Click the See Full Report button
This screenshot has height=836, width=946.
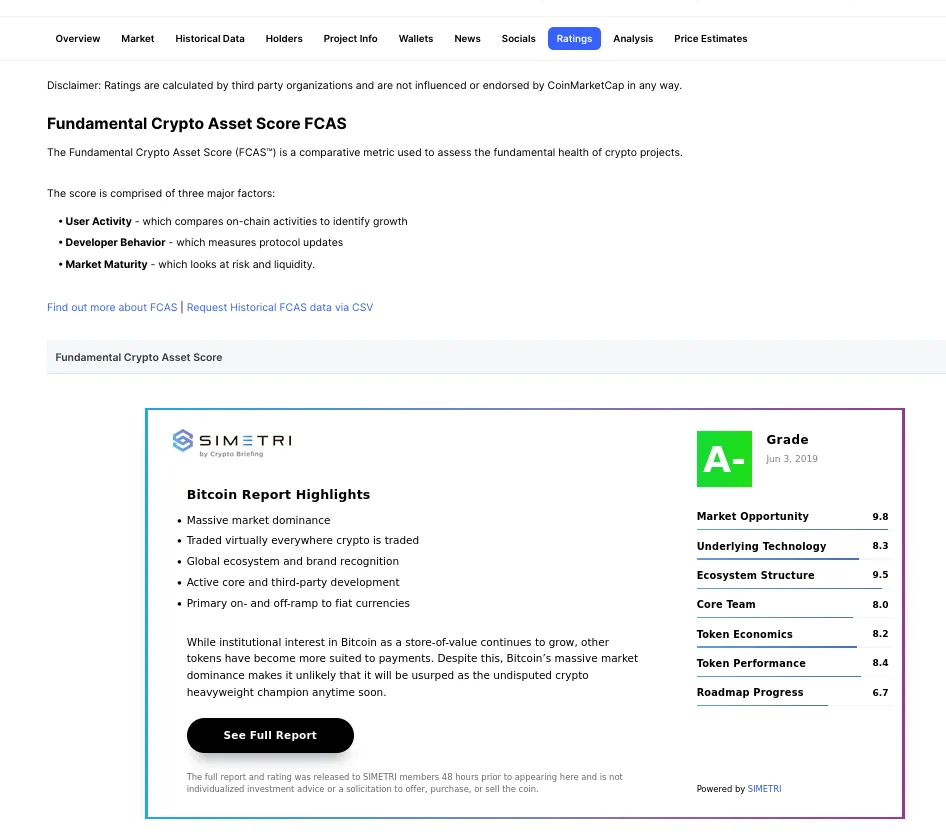(270, 735)
